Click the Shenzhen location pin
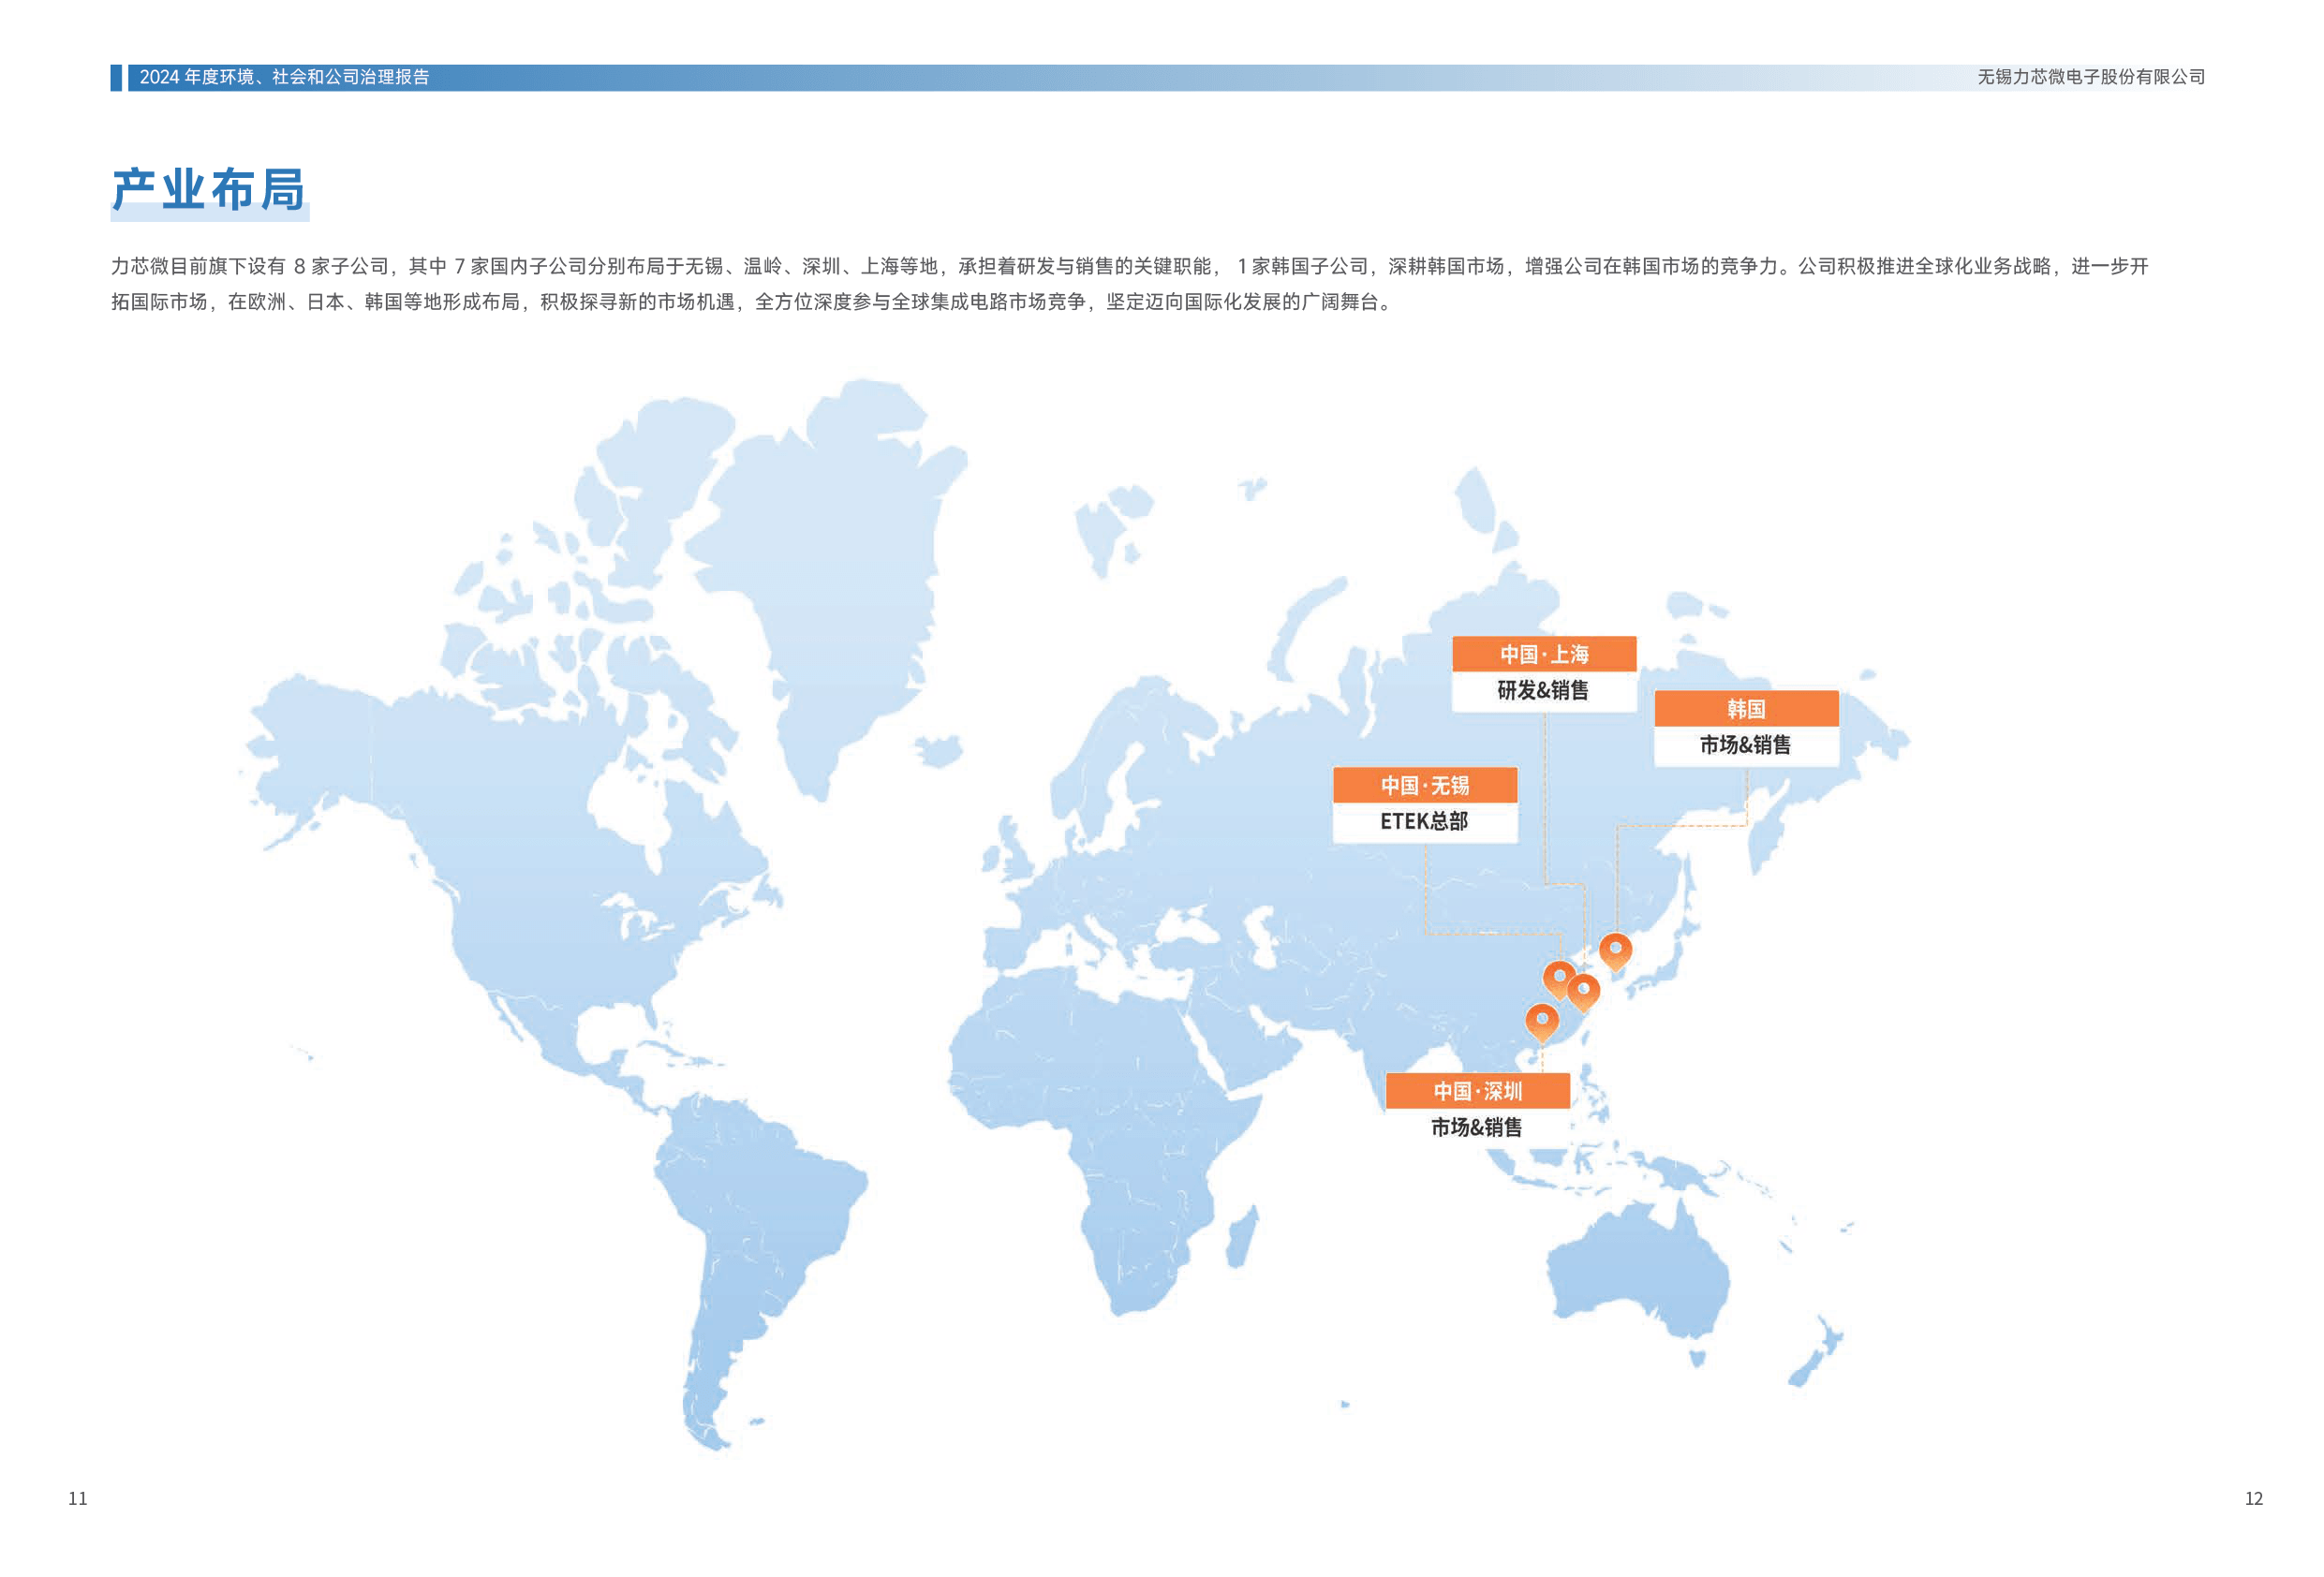The height and width of the screenshot is (1577, 2324). [x=1541, y=1021]
